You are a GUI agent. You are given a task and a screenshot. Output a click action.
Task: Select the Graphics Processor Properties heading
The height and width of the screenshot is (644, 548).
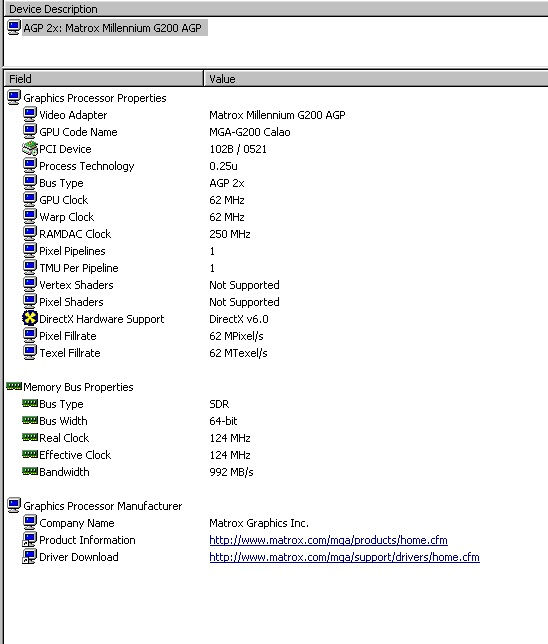(x=95, y=98)
